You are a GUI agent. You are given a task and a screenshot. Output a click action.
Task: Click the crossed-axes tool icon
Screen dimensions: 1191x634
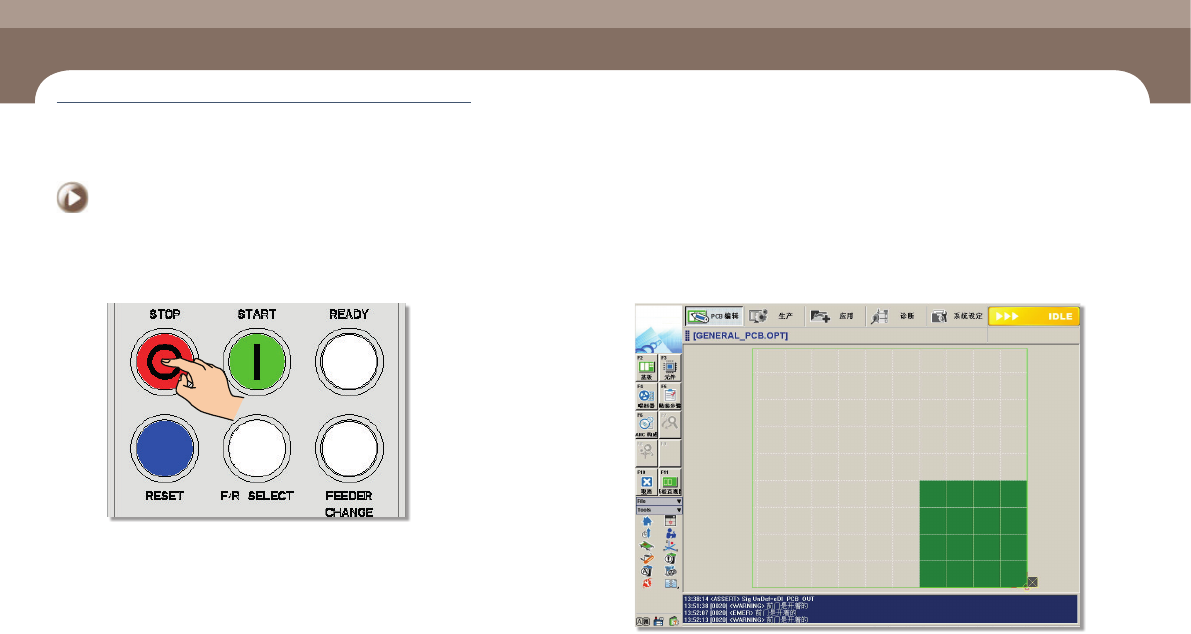670,546
